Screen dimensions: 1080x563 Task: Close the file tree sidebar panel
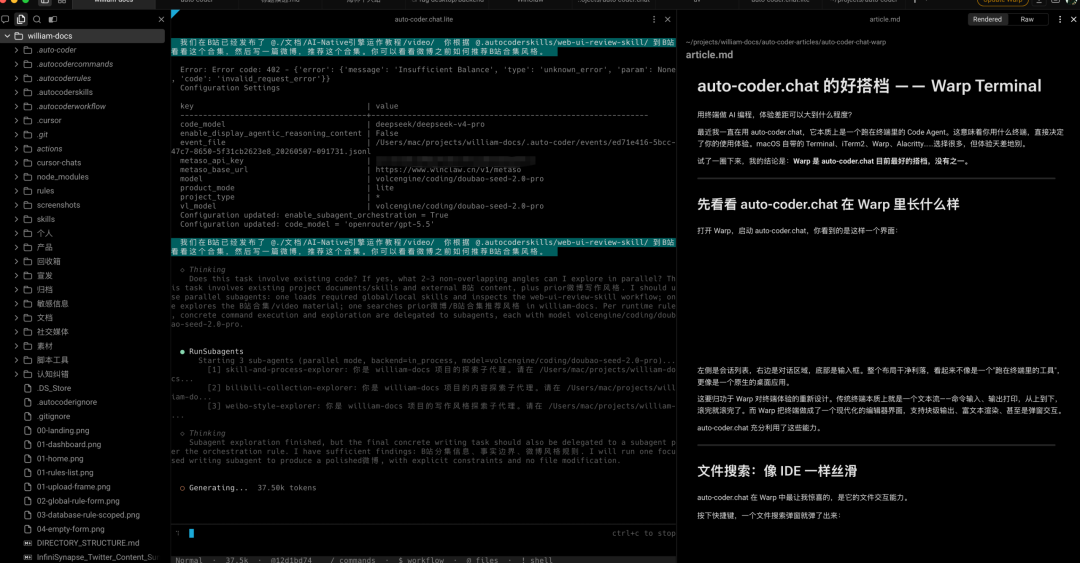(161, 19)
